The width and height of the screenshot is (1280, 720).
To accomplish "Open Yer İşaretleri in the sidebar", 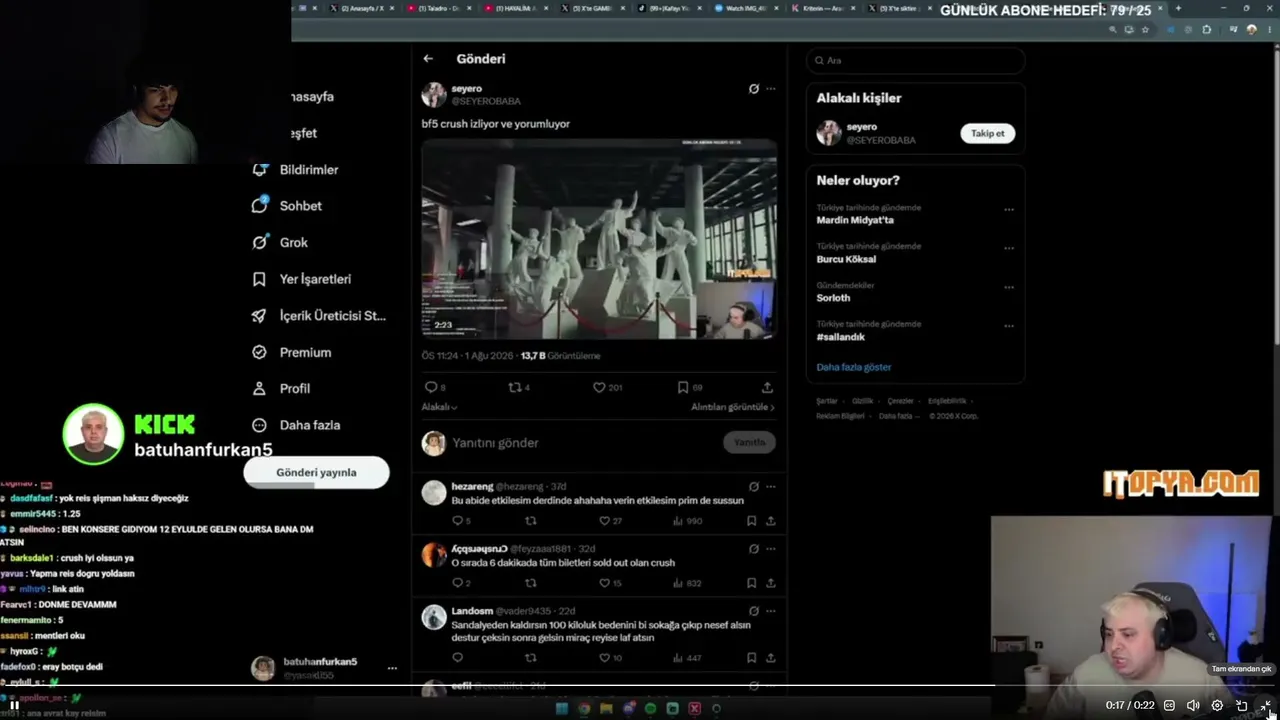I will point(301,279).
